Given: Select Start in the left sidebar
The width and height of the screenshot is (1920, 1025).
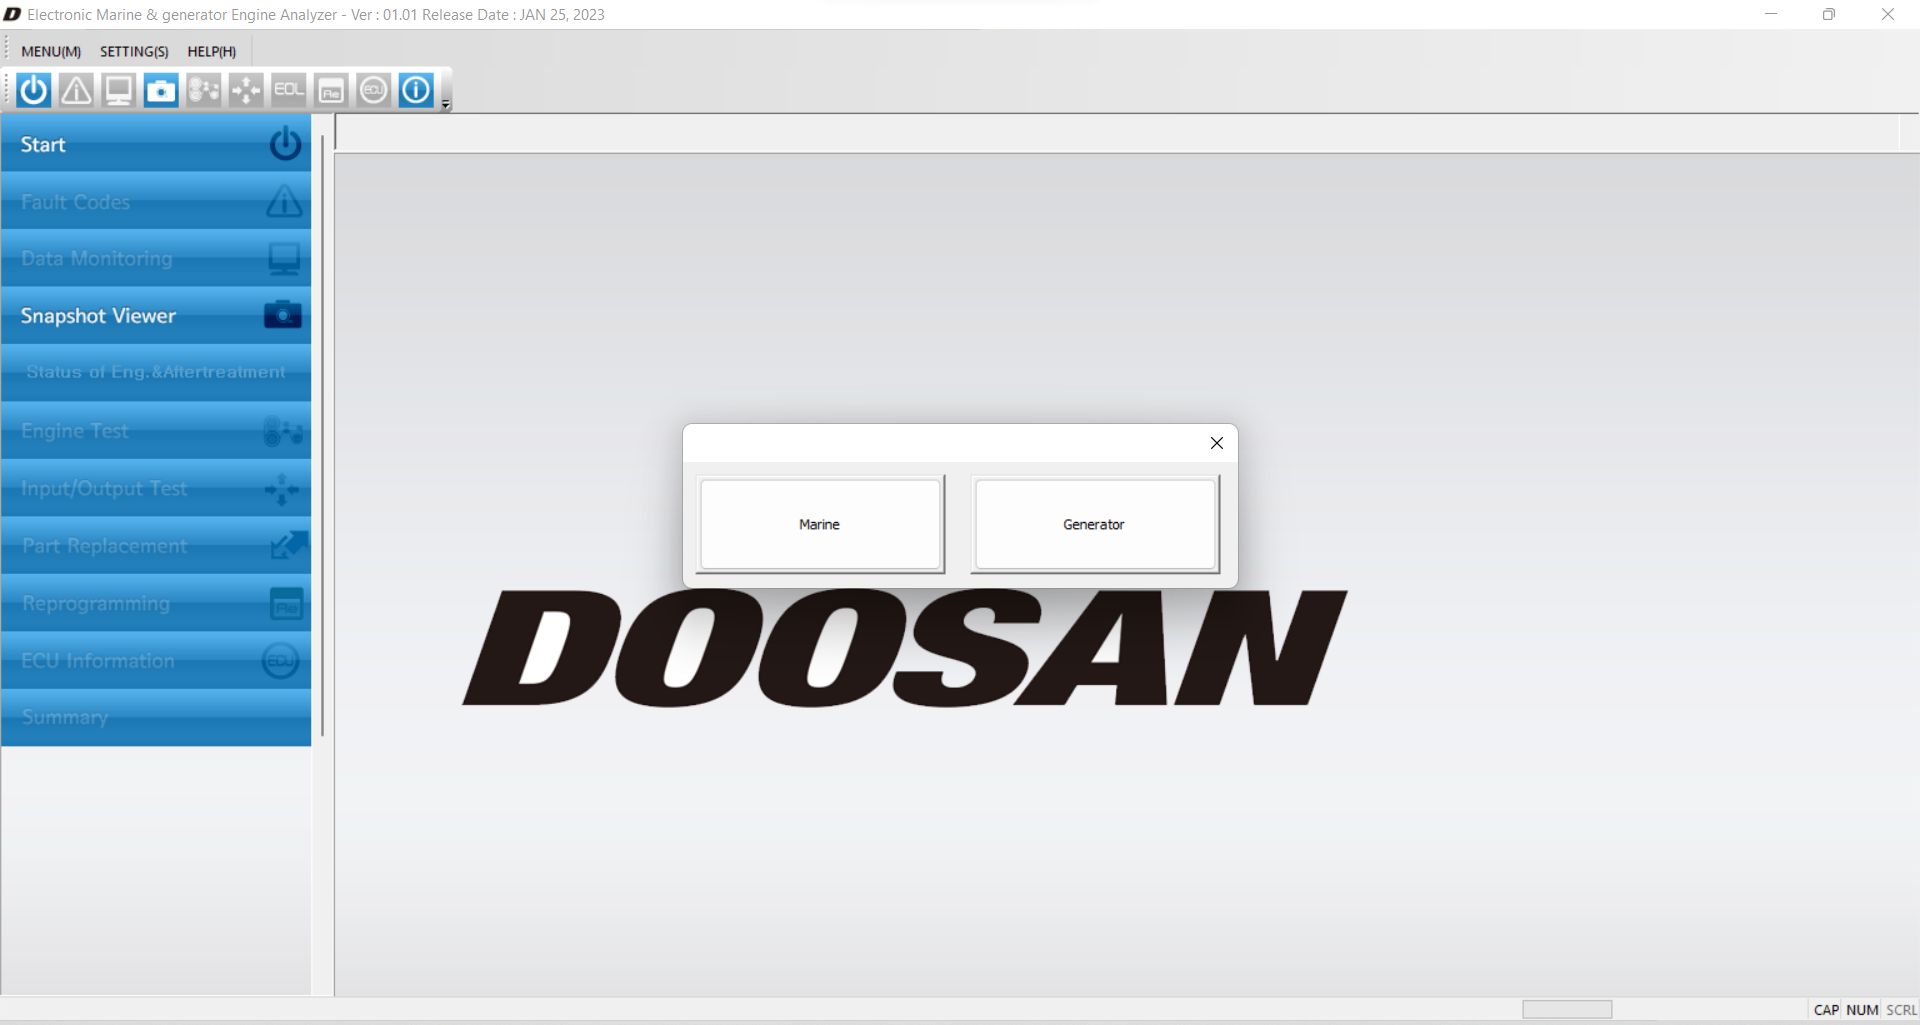Looking at the screenshot, I should (156, 145).
